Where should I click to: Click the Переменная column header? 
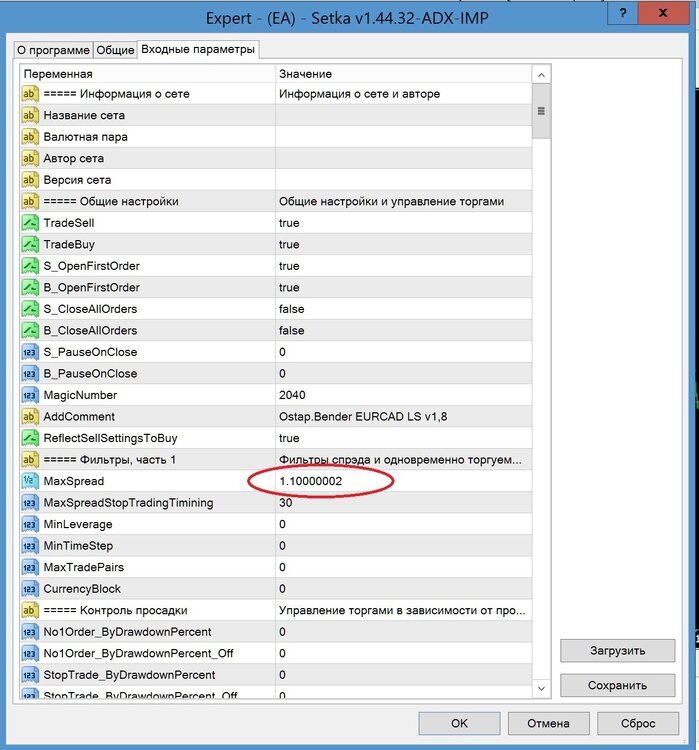(x=148, y=74)
